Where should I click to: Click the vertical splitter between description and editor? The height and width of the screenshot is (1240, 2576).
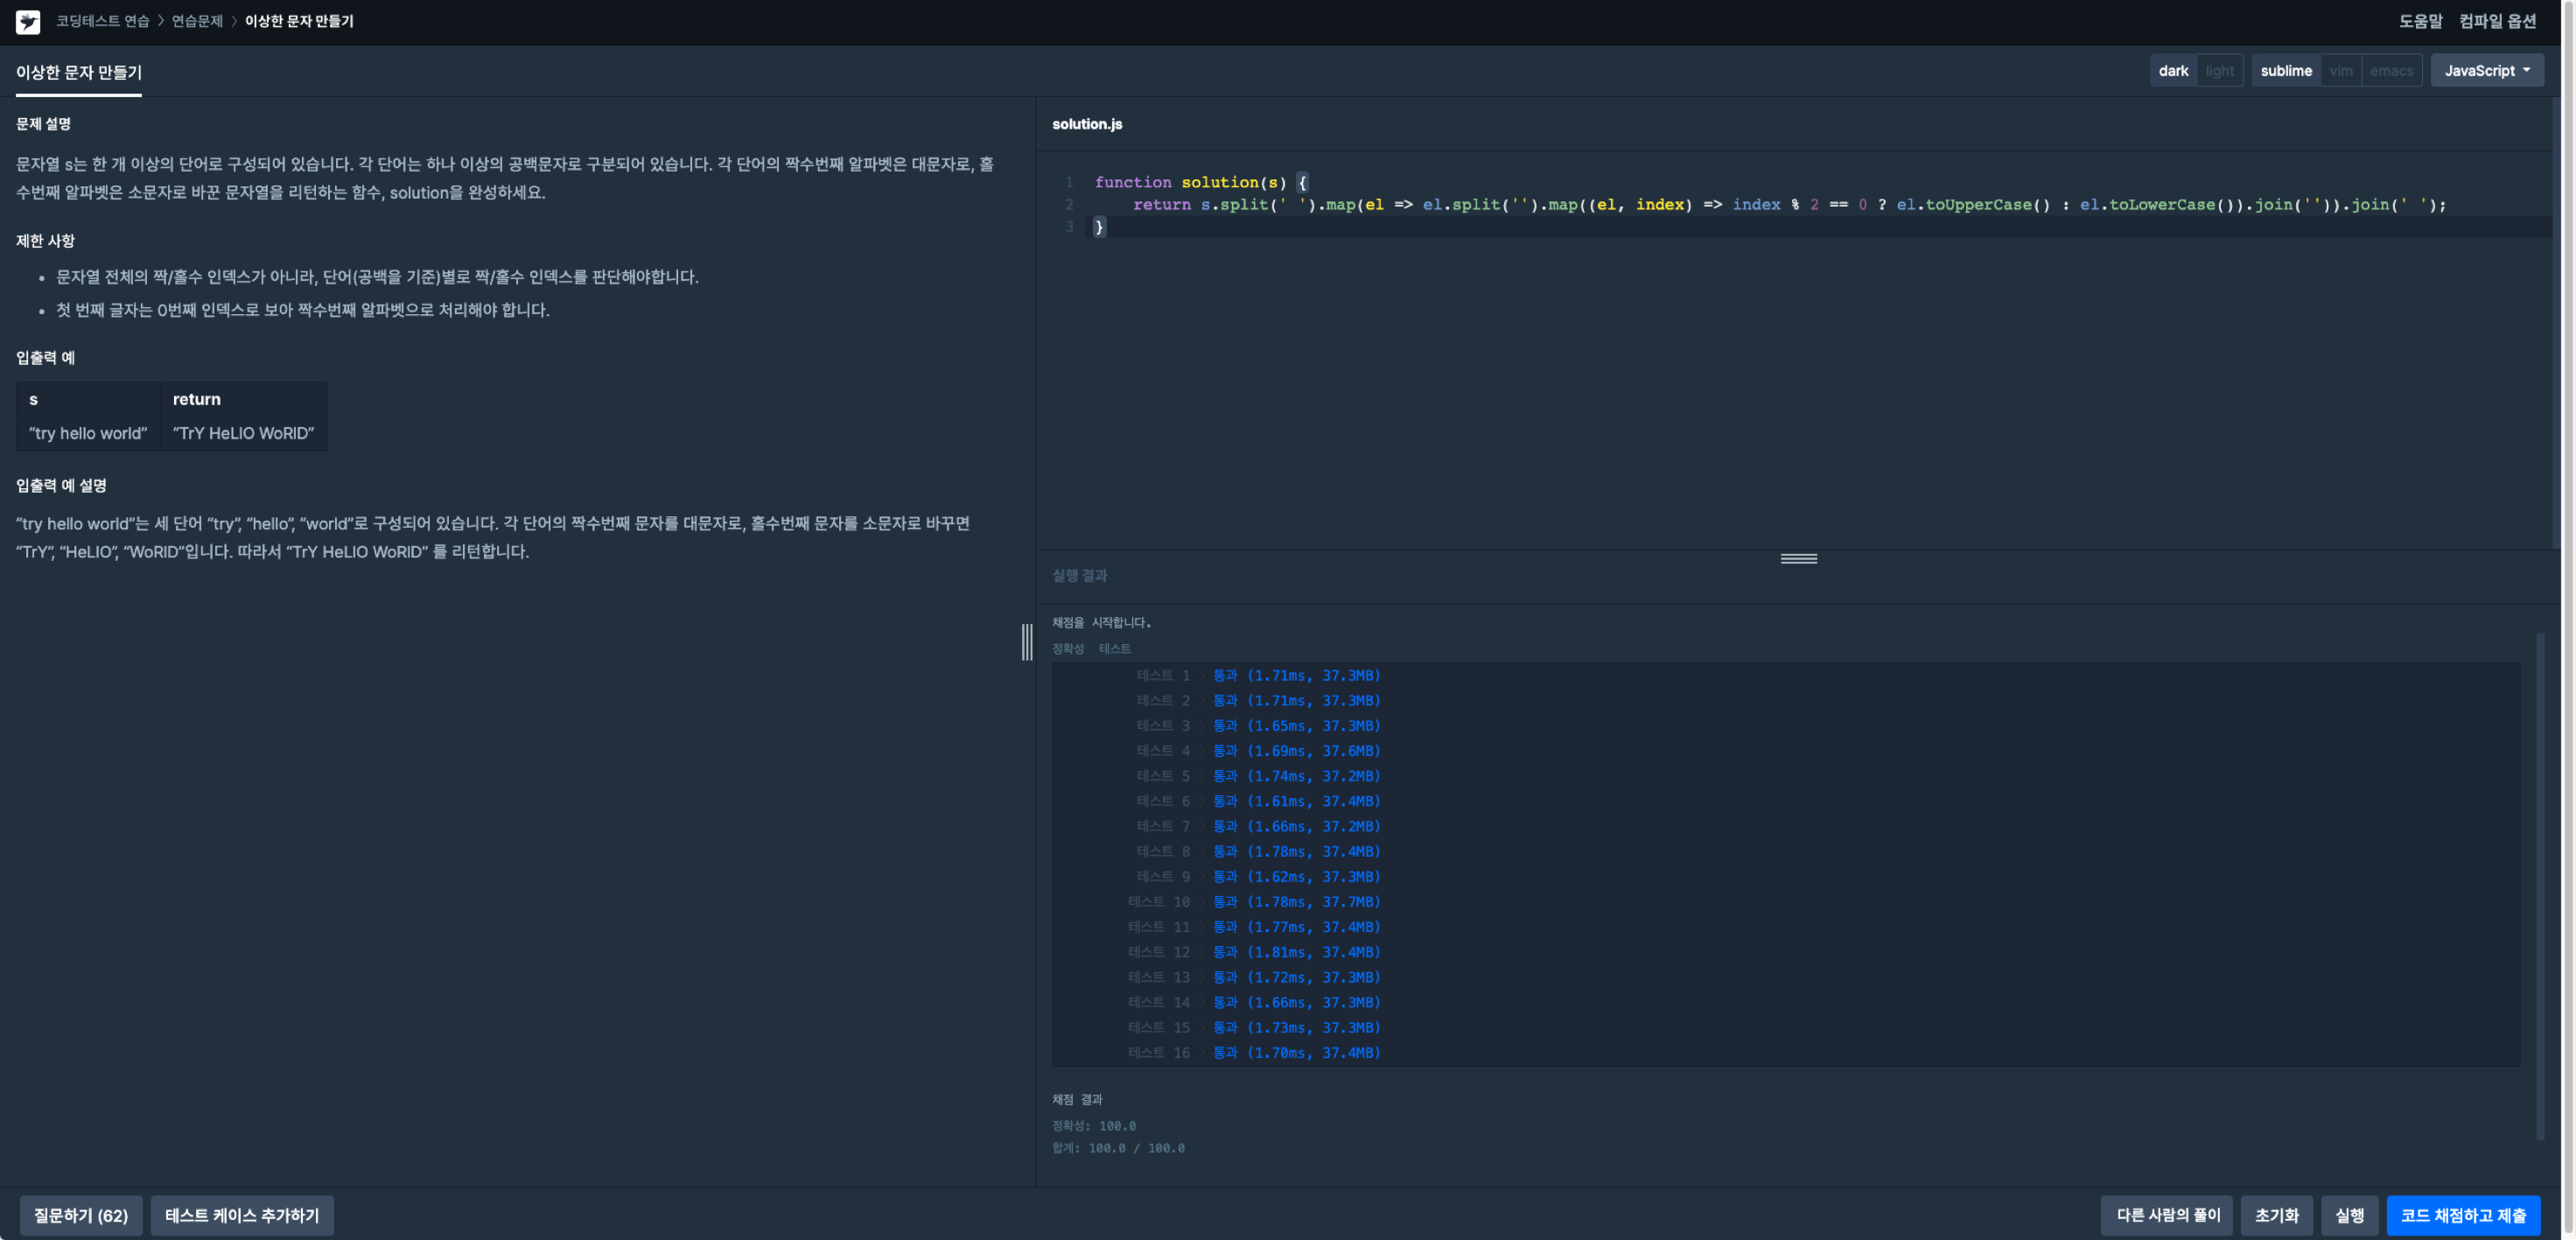pos(1027,642)
